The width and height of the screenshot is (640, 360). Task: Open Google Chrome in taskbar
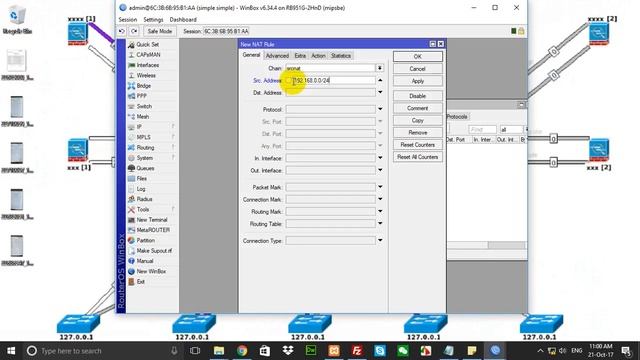pyautogui.click(x=242, y=351)
